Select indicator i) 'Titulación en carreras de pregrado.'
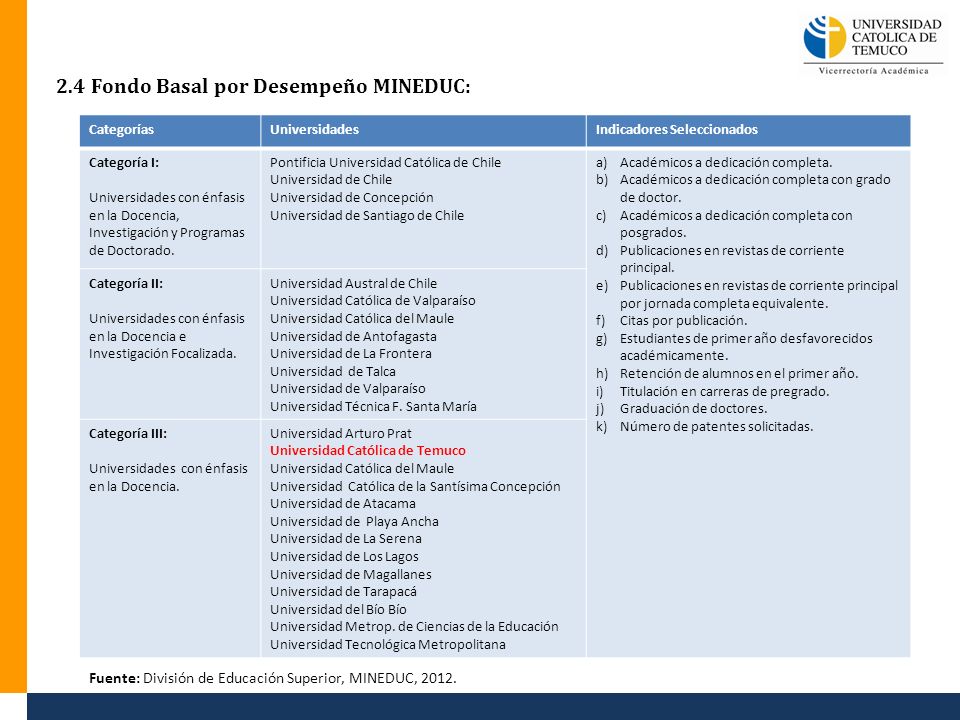The image size is (960, 720). 712,391
